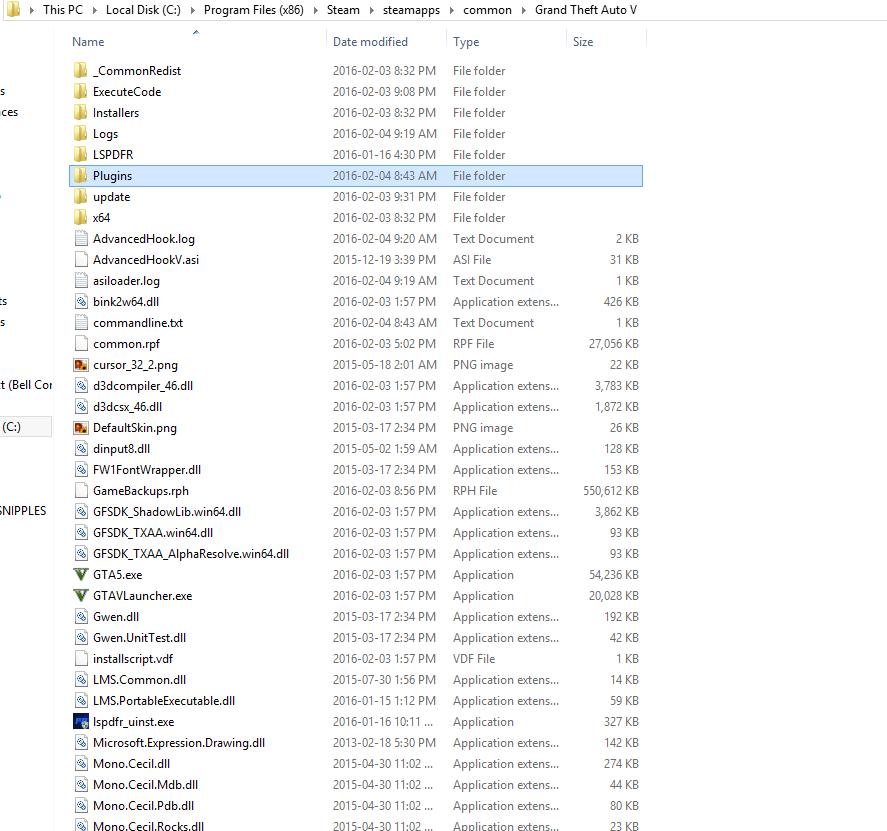This screenshot has height=831, width=887.
Task: Expand the dropdown arrow after Program Files (x86)
Action: pyautogui.click(x=315, y=10)
